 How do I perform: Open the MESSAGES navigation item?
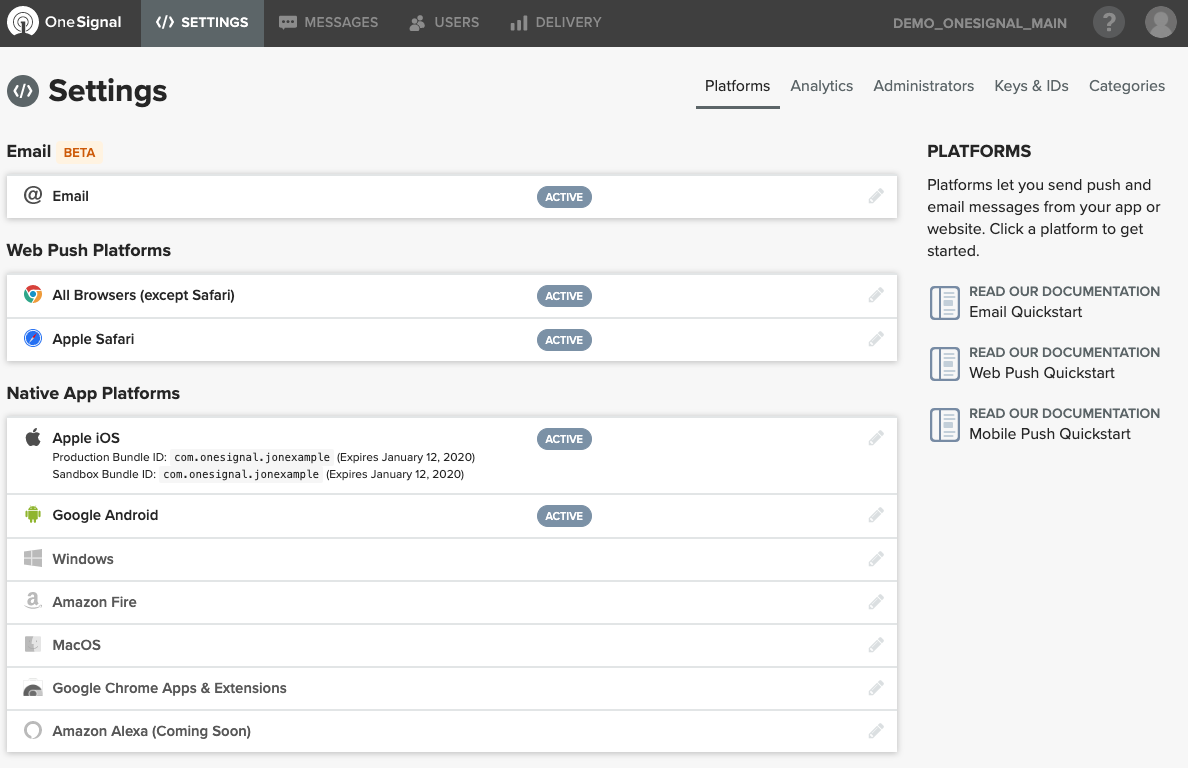[328, 23]
